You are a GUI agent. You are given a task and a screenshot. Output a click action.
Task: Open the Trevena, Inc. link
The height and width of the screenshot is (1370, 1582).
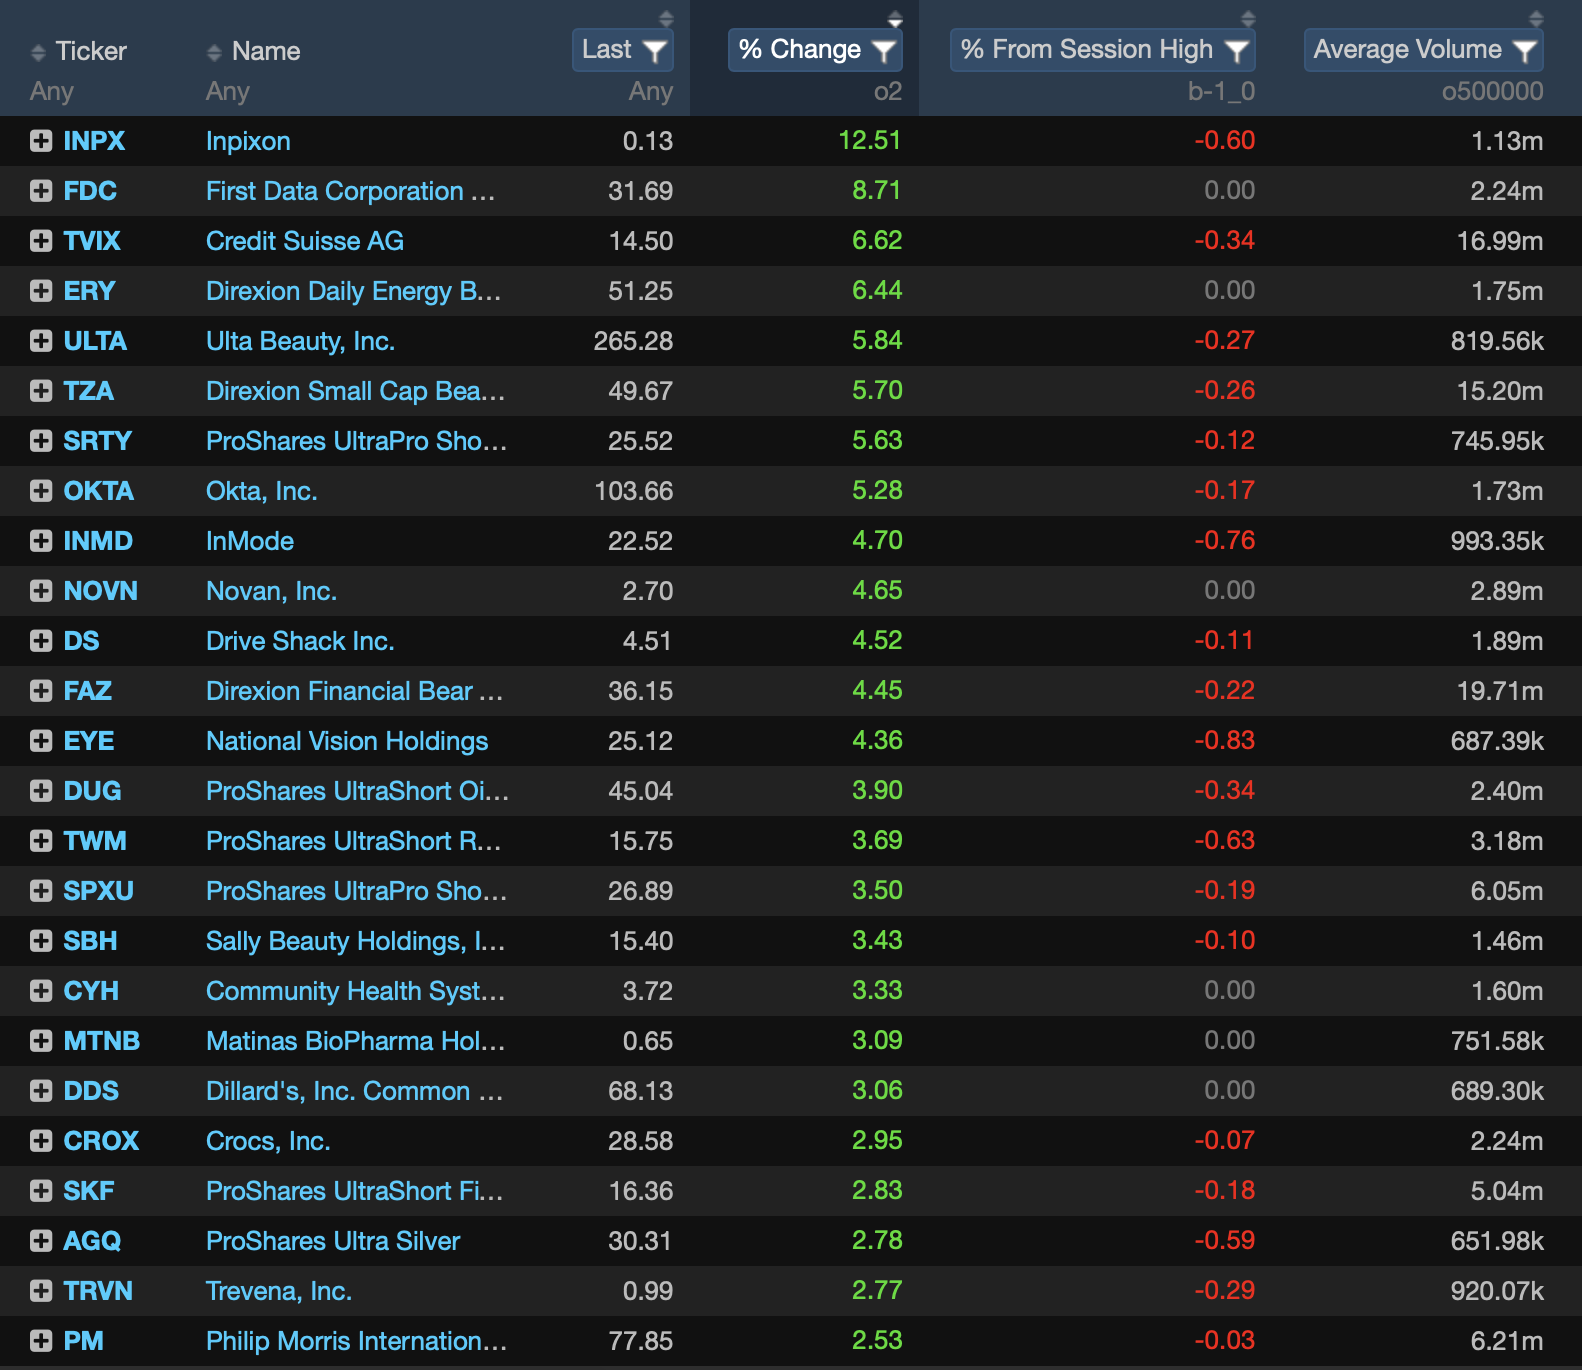tap(279, 1291)
